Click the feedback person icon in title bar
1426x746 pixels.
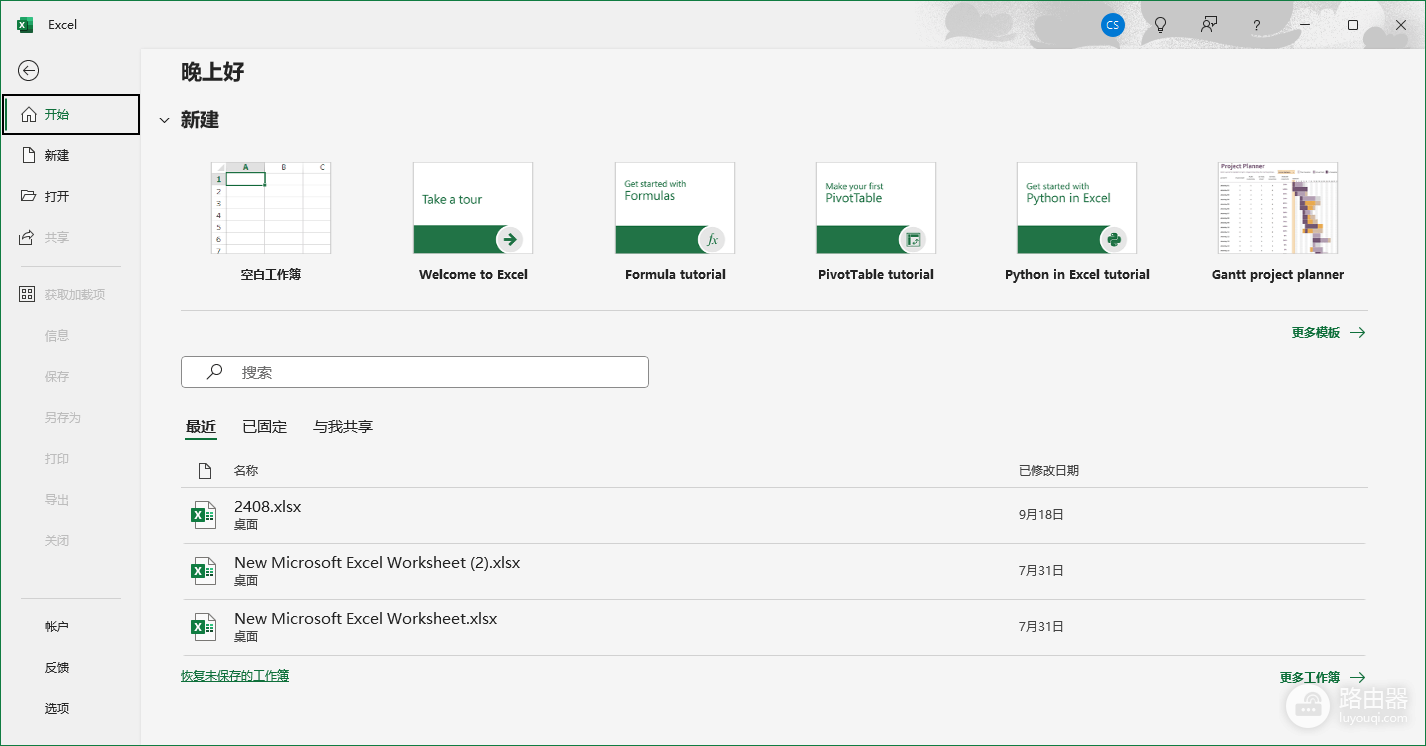1209,25
